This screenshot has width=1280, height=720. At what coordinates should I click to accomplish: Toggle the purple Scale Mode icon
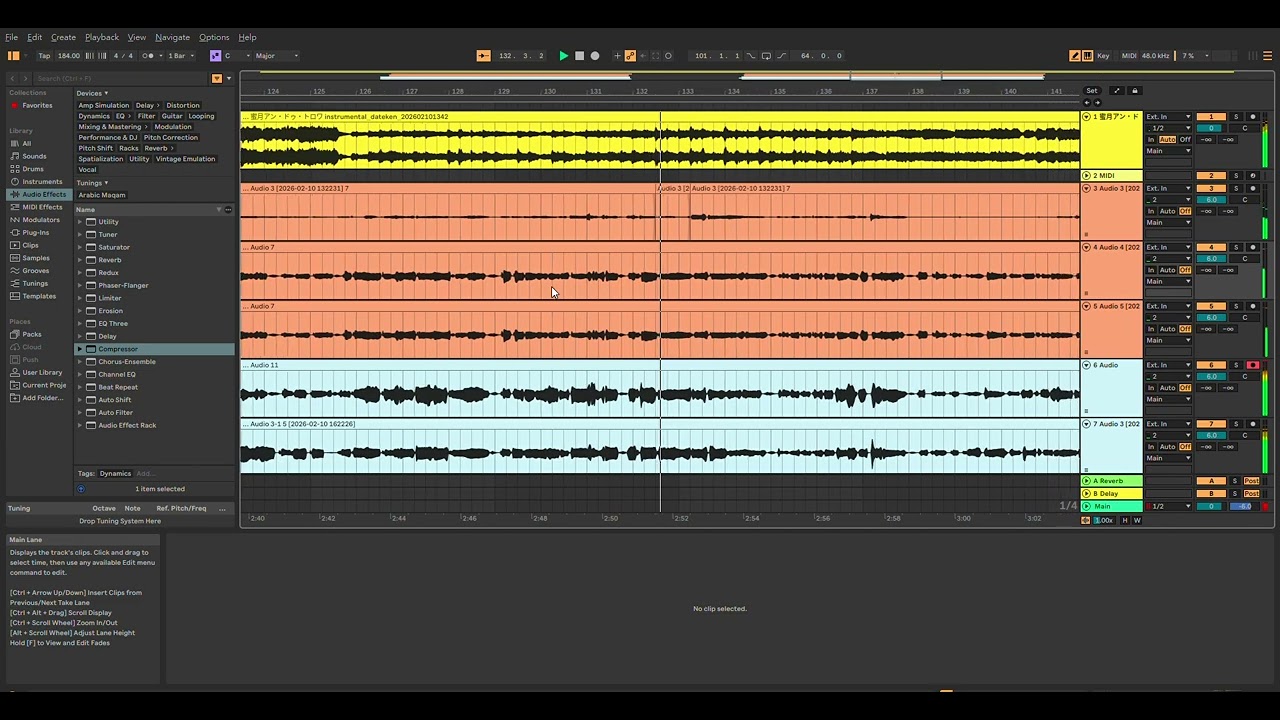tap(214, 56)
